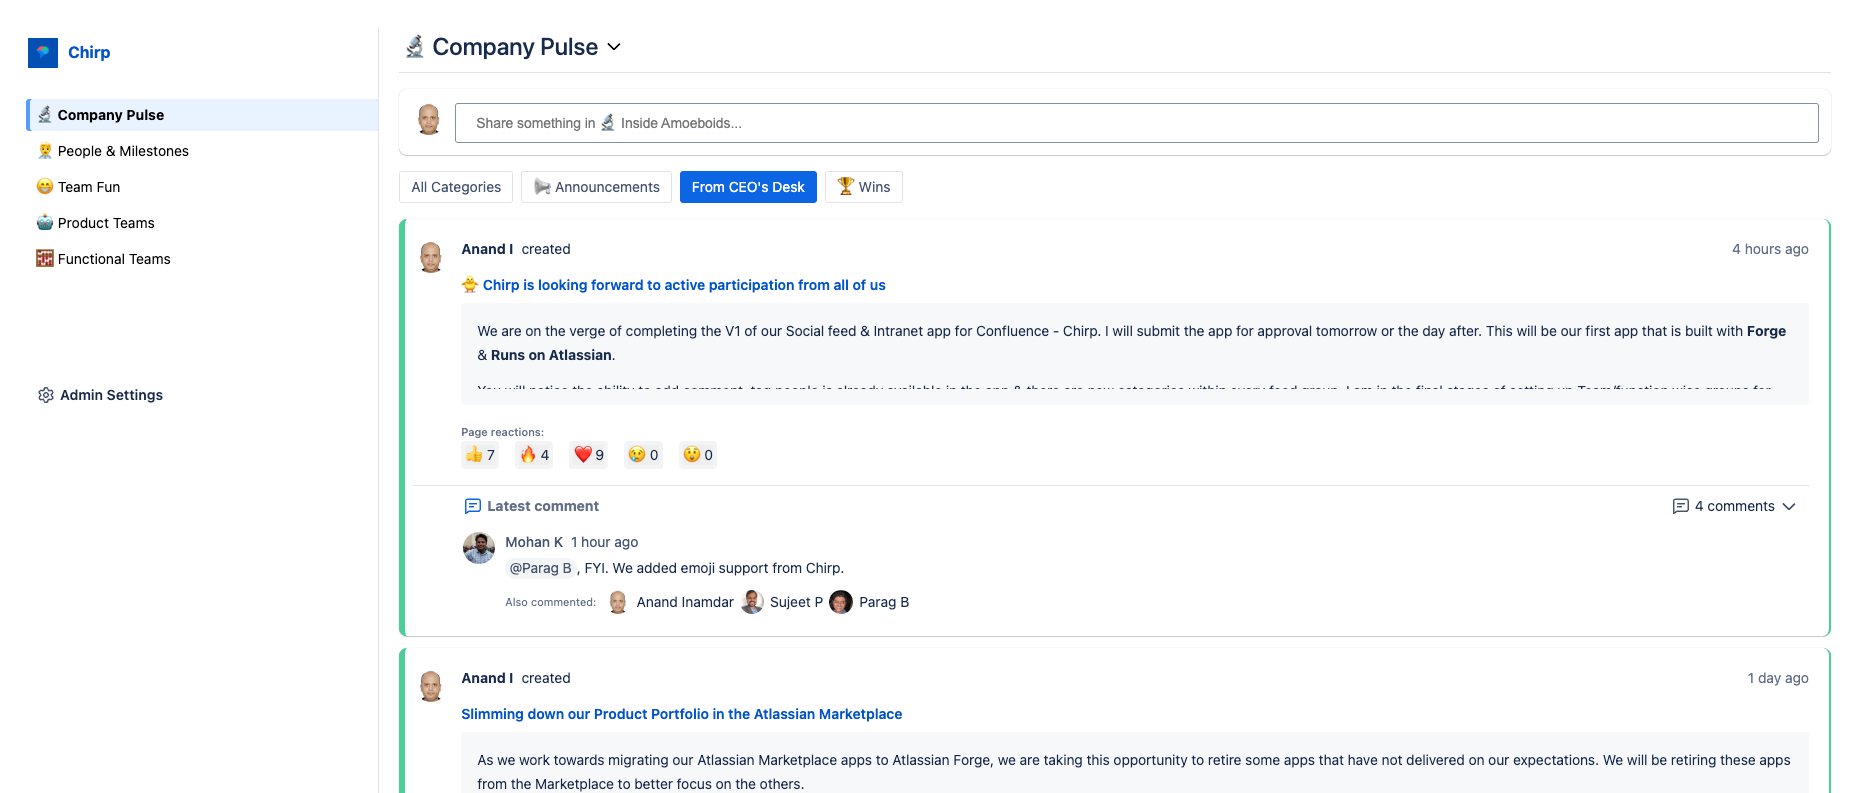Open the Chirp app logo icon
The height and width of the screenshot is (793, 1858).
coord(43,52)
